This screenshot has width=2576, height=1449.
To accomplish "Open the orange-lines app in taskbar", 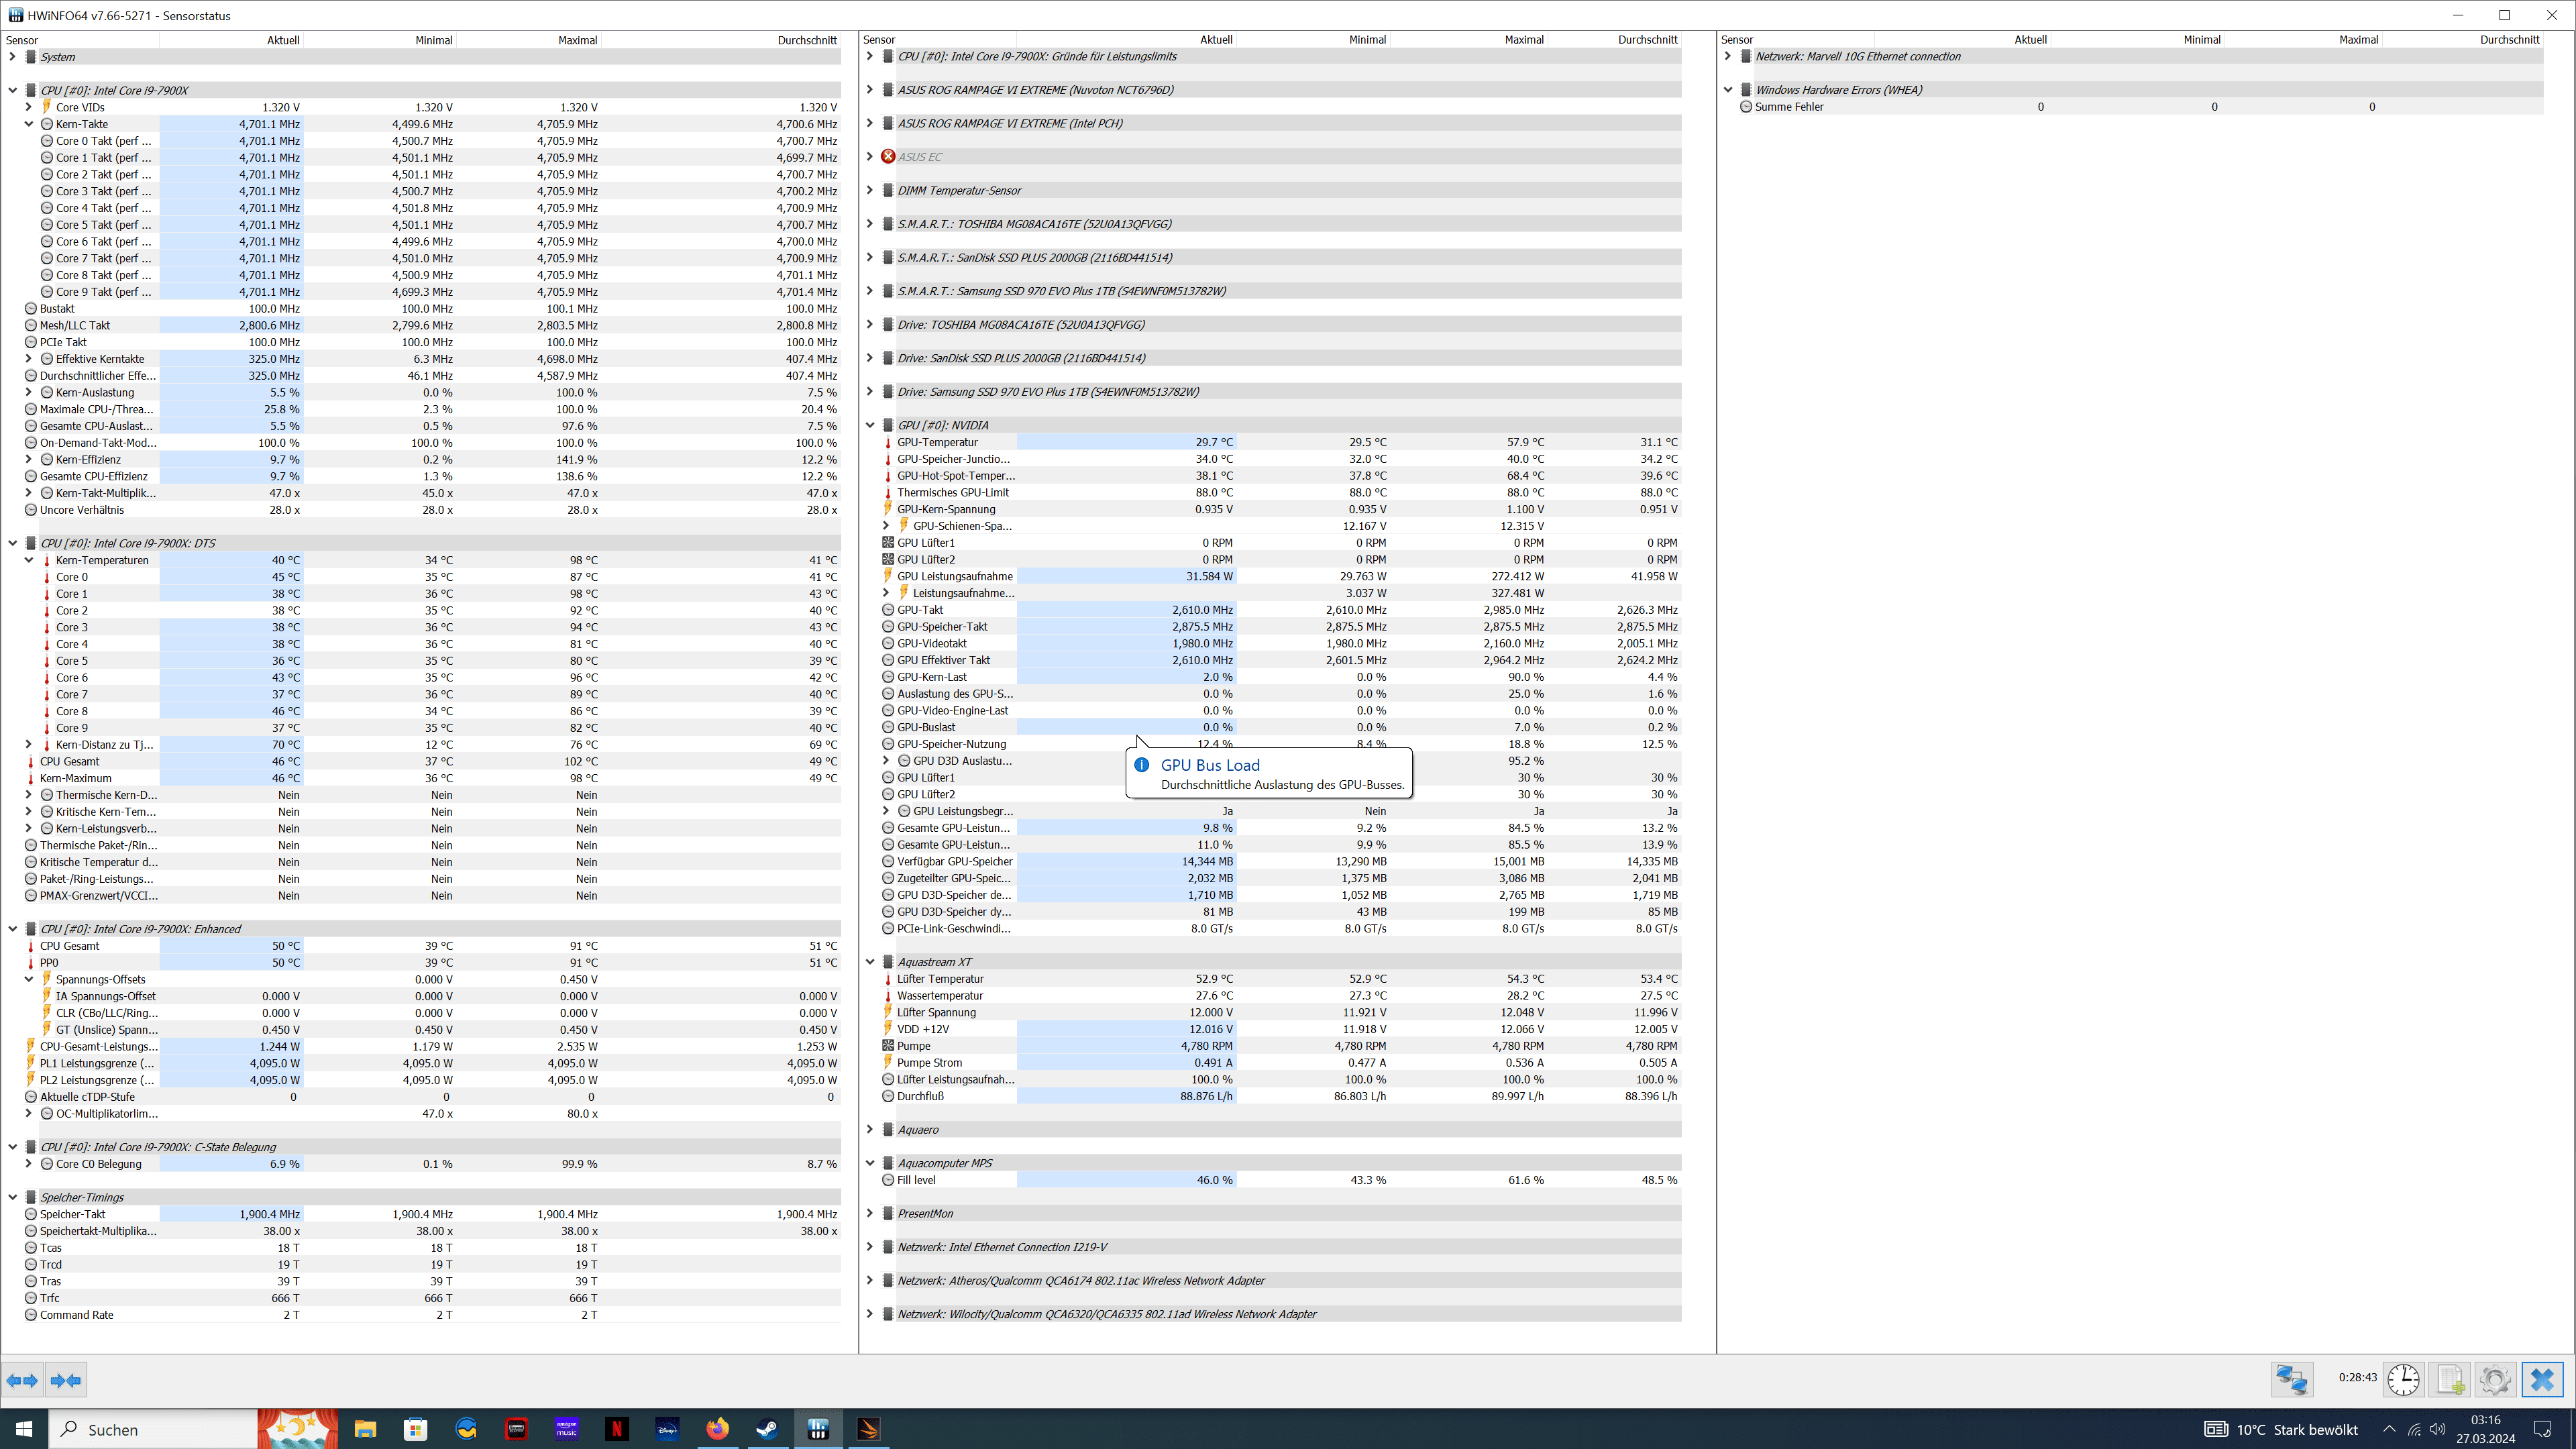I will [x=868, y=1429].
